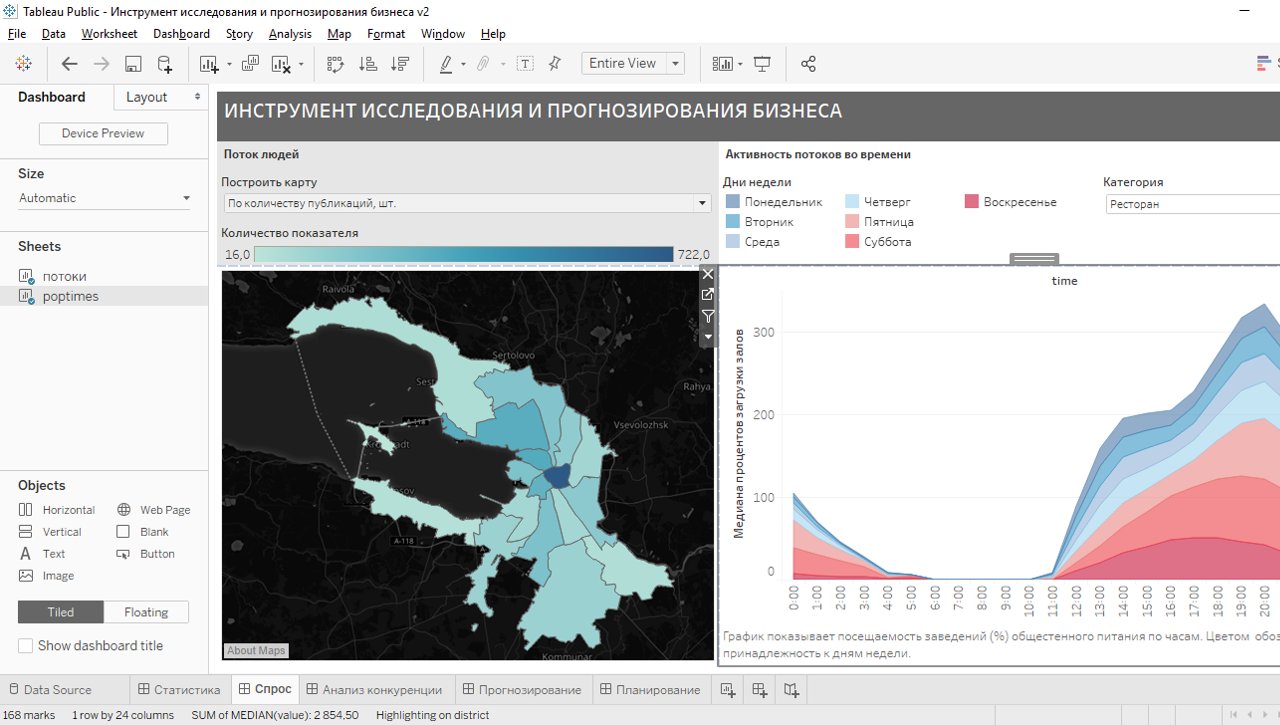Click the Device Preview button
The height and width of the screenshot is (725, 1280).
(103, 134)
